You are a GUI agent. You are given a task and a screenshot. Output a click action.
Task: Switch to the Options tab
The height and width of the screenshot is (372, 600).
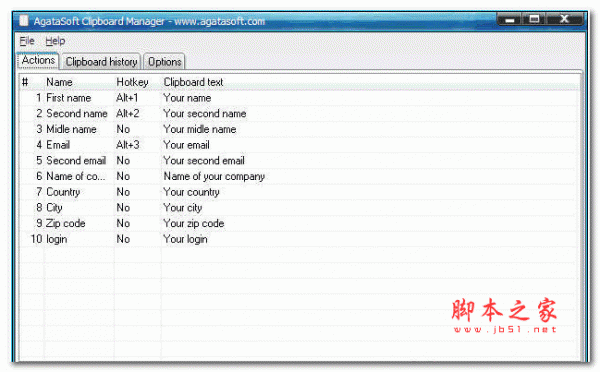165,62
